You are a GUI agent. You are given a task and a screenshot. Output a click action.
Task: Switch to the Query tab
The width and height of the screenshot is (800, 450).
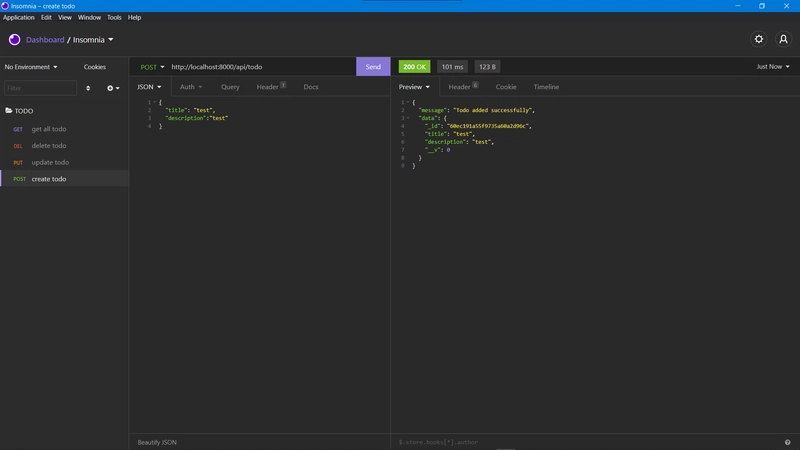coord(230,87)
